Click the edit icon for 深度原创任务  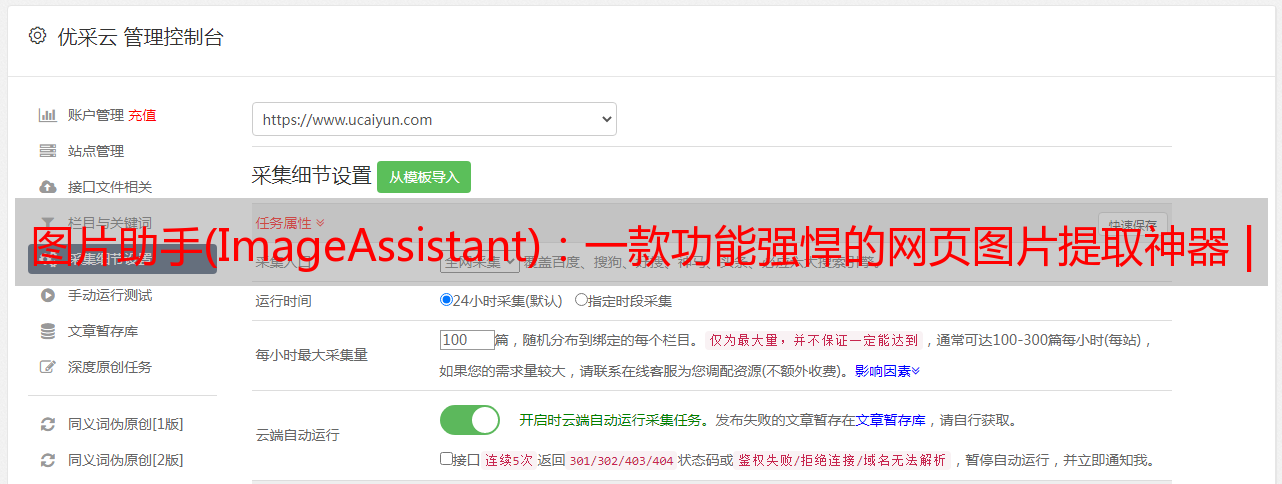tap(47, 367)
